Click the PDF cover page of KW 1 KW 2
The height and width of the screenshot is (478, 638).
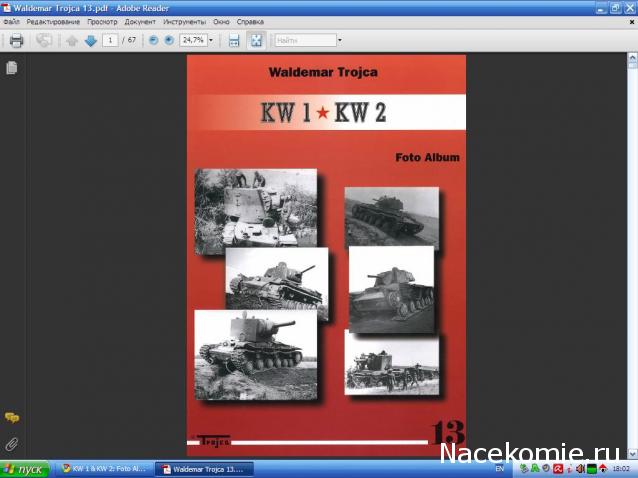[x=326, y=255]
